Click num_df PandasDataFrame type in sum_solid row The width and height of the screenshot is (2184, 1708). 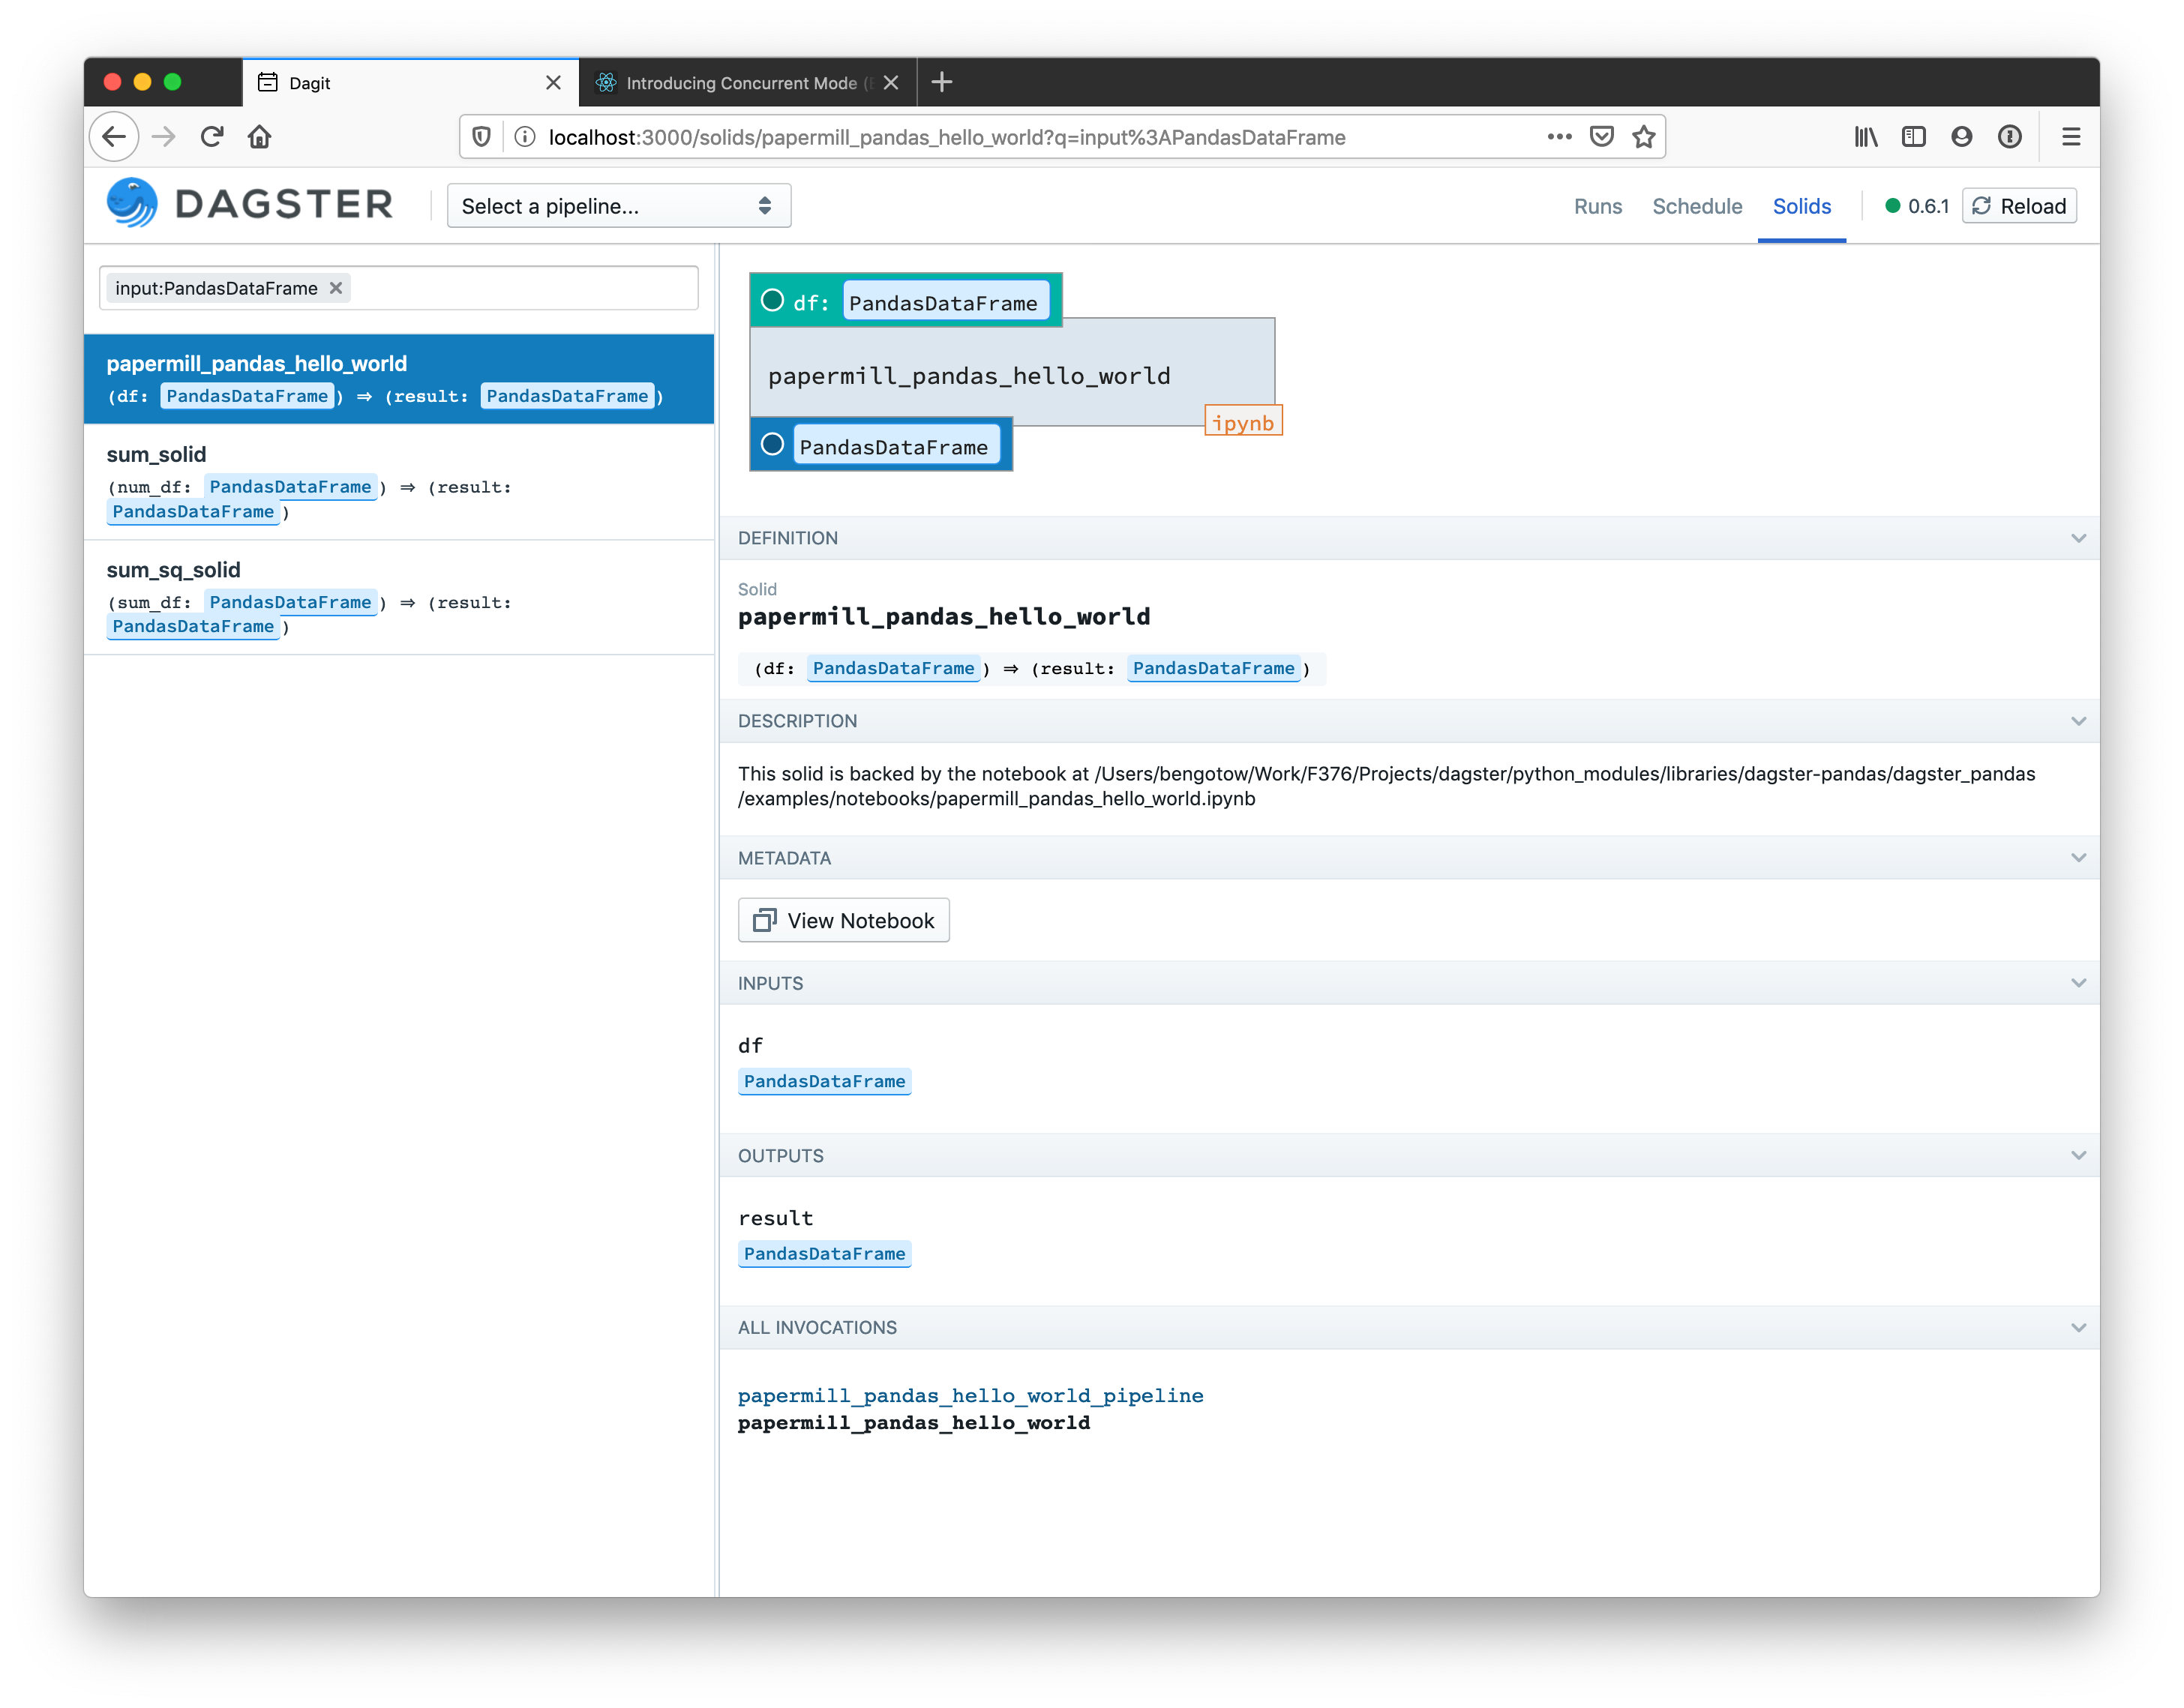click(290, 487)
